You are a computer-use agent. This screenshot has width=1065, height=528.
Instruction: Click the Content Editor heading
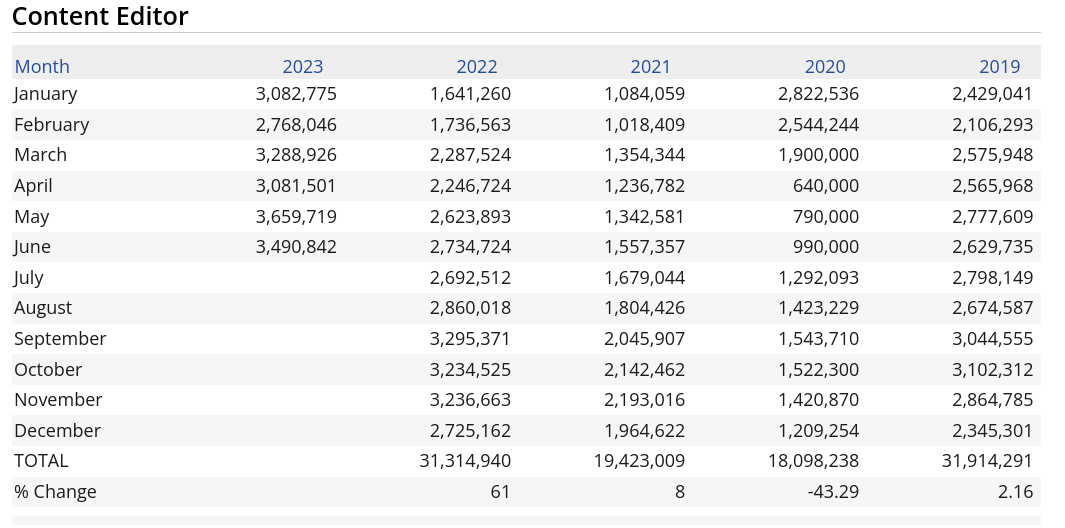(x=100, y=16)
